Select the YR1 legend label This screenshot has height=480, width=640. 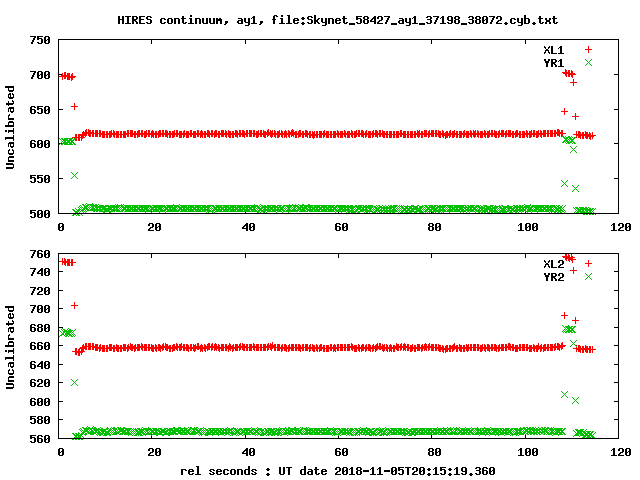[553, 63]
